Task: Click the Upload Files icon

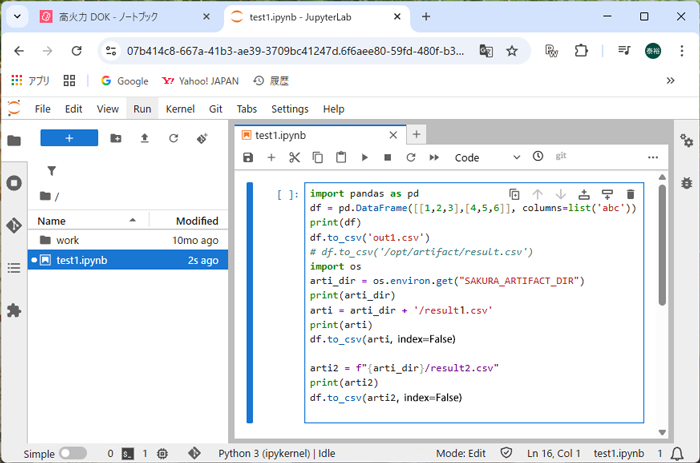Action: click(x=144, y=138)
